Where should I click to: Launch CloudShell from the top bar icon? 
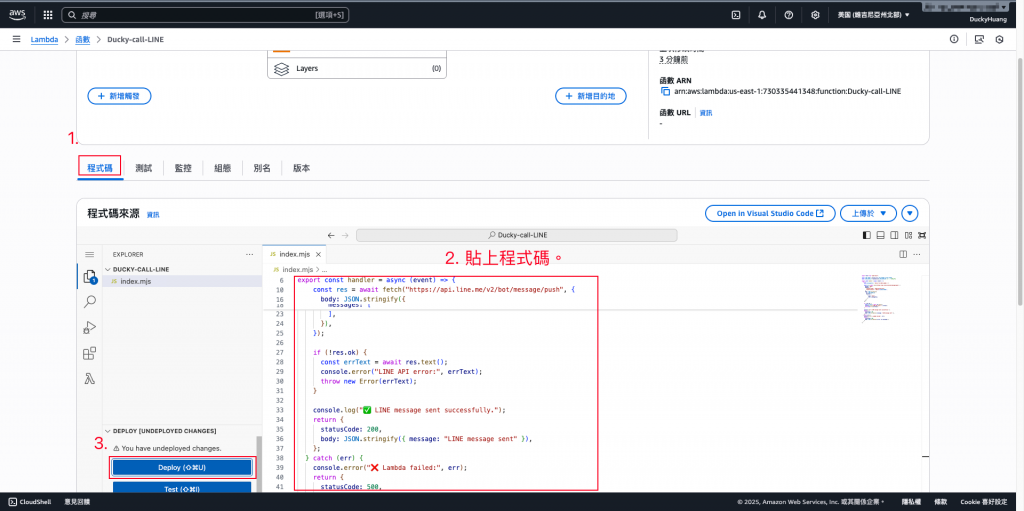(735, 15)
